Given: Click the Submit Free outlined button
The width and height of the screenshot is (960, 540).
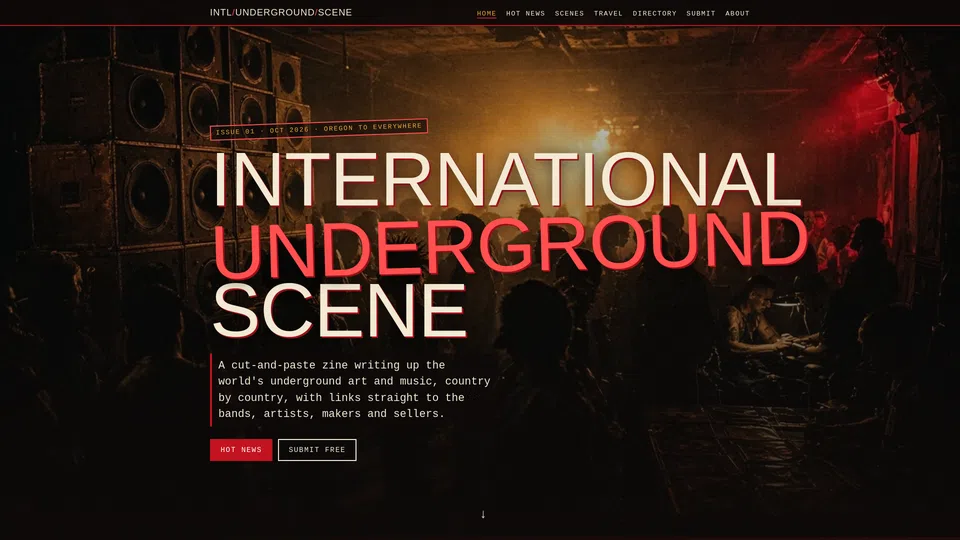Looking at the screenshot, I should [x=317, y=449].
